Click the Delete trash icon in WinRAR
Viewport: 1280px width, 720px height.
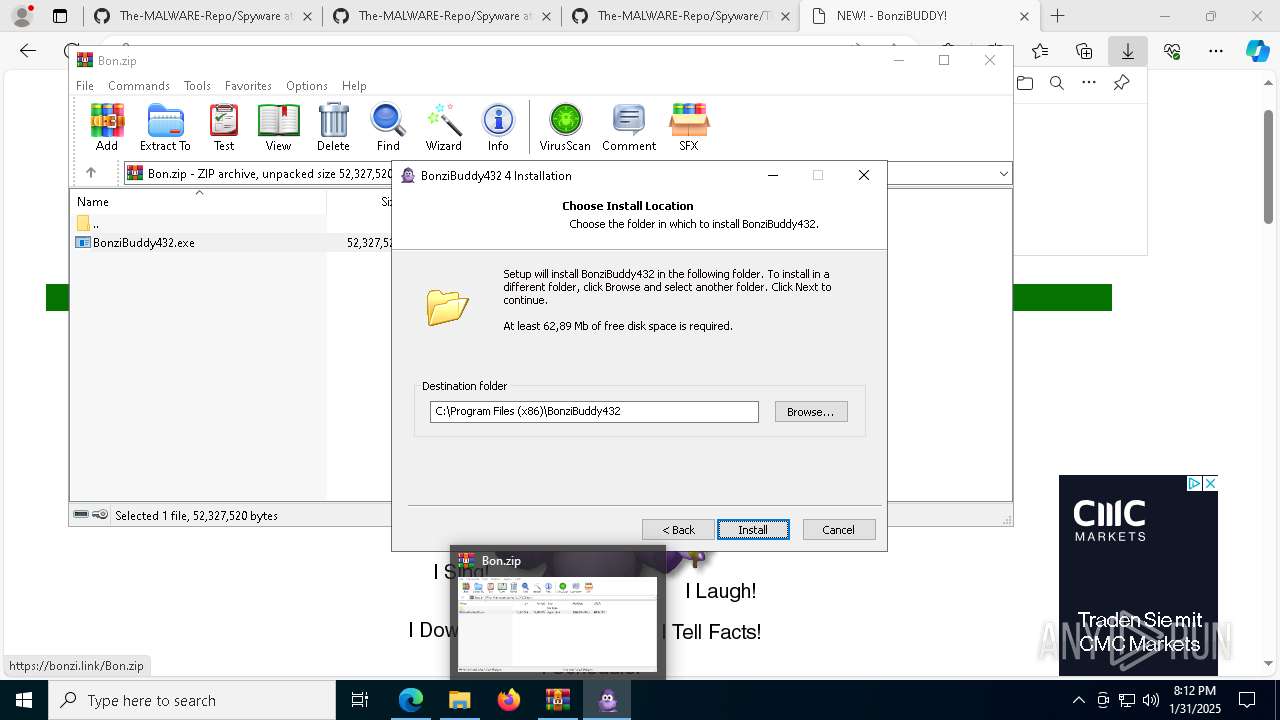point(333,127)
